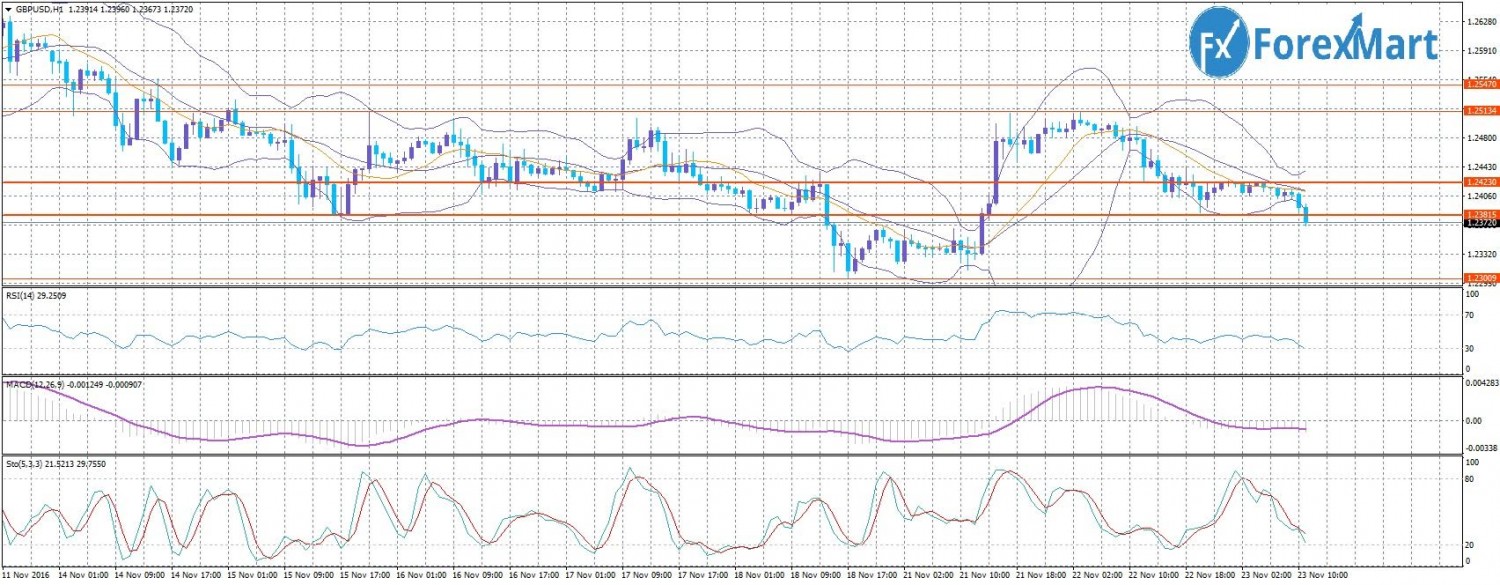
Task: Click the orange 1.25470 price level tag
Action: 1480,87
